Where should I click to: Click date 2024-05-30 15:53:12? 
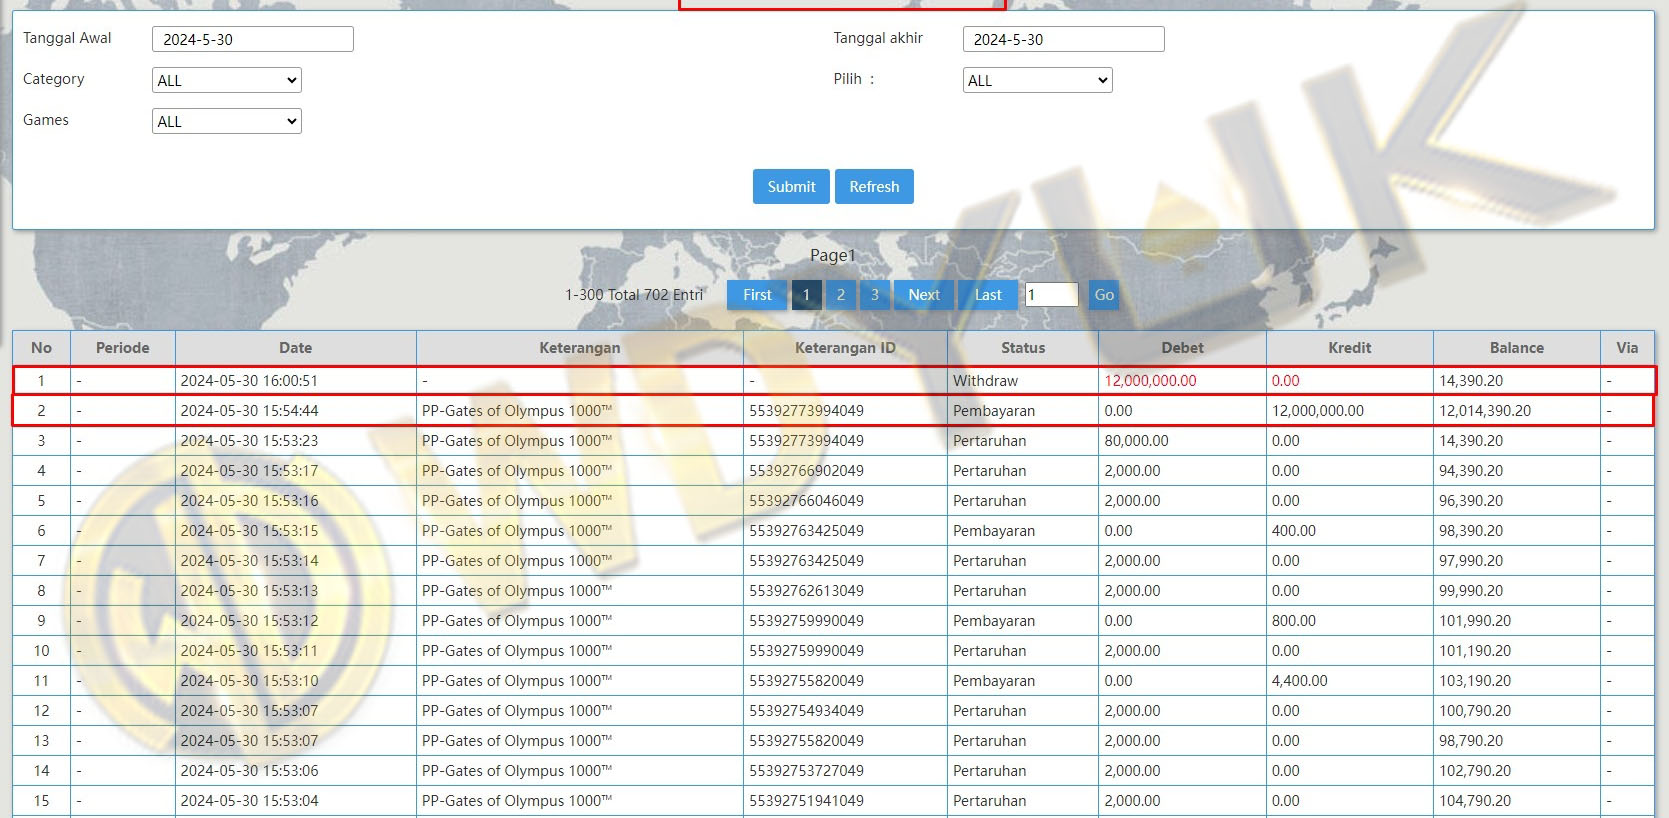tap(249, 621)
